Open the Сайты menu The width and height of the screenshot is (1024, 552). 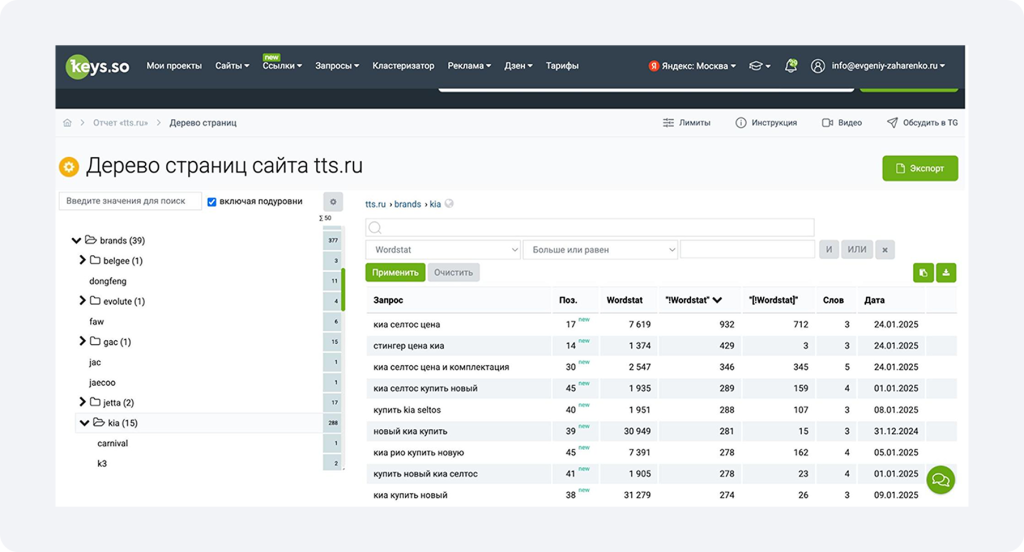[232, 66]
